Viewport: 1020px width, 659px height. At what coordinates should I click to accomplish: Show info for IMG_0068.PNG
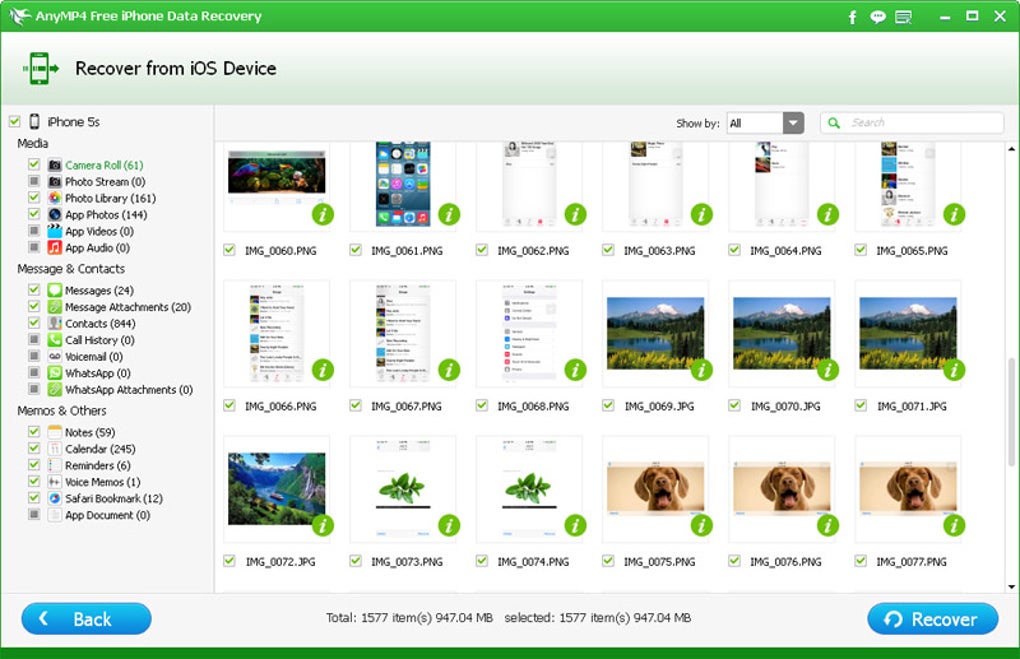575,370
